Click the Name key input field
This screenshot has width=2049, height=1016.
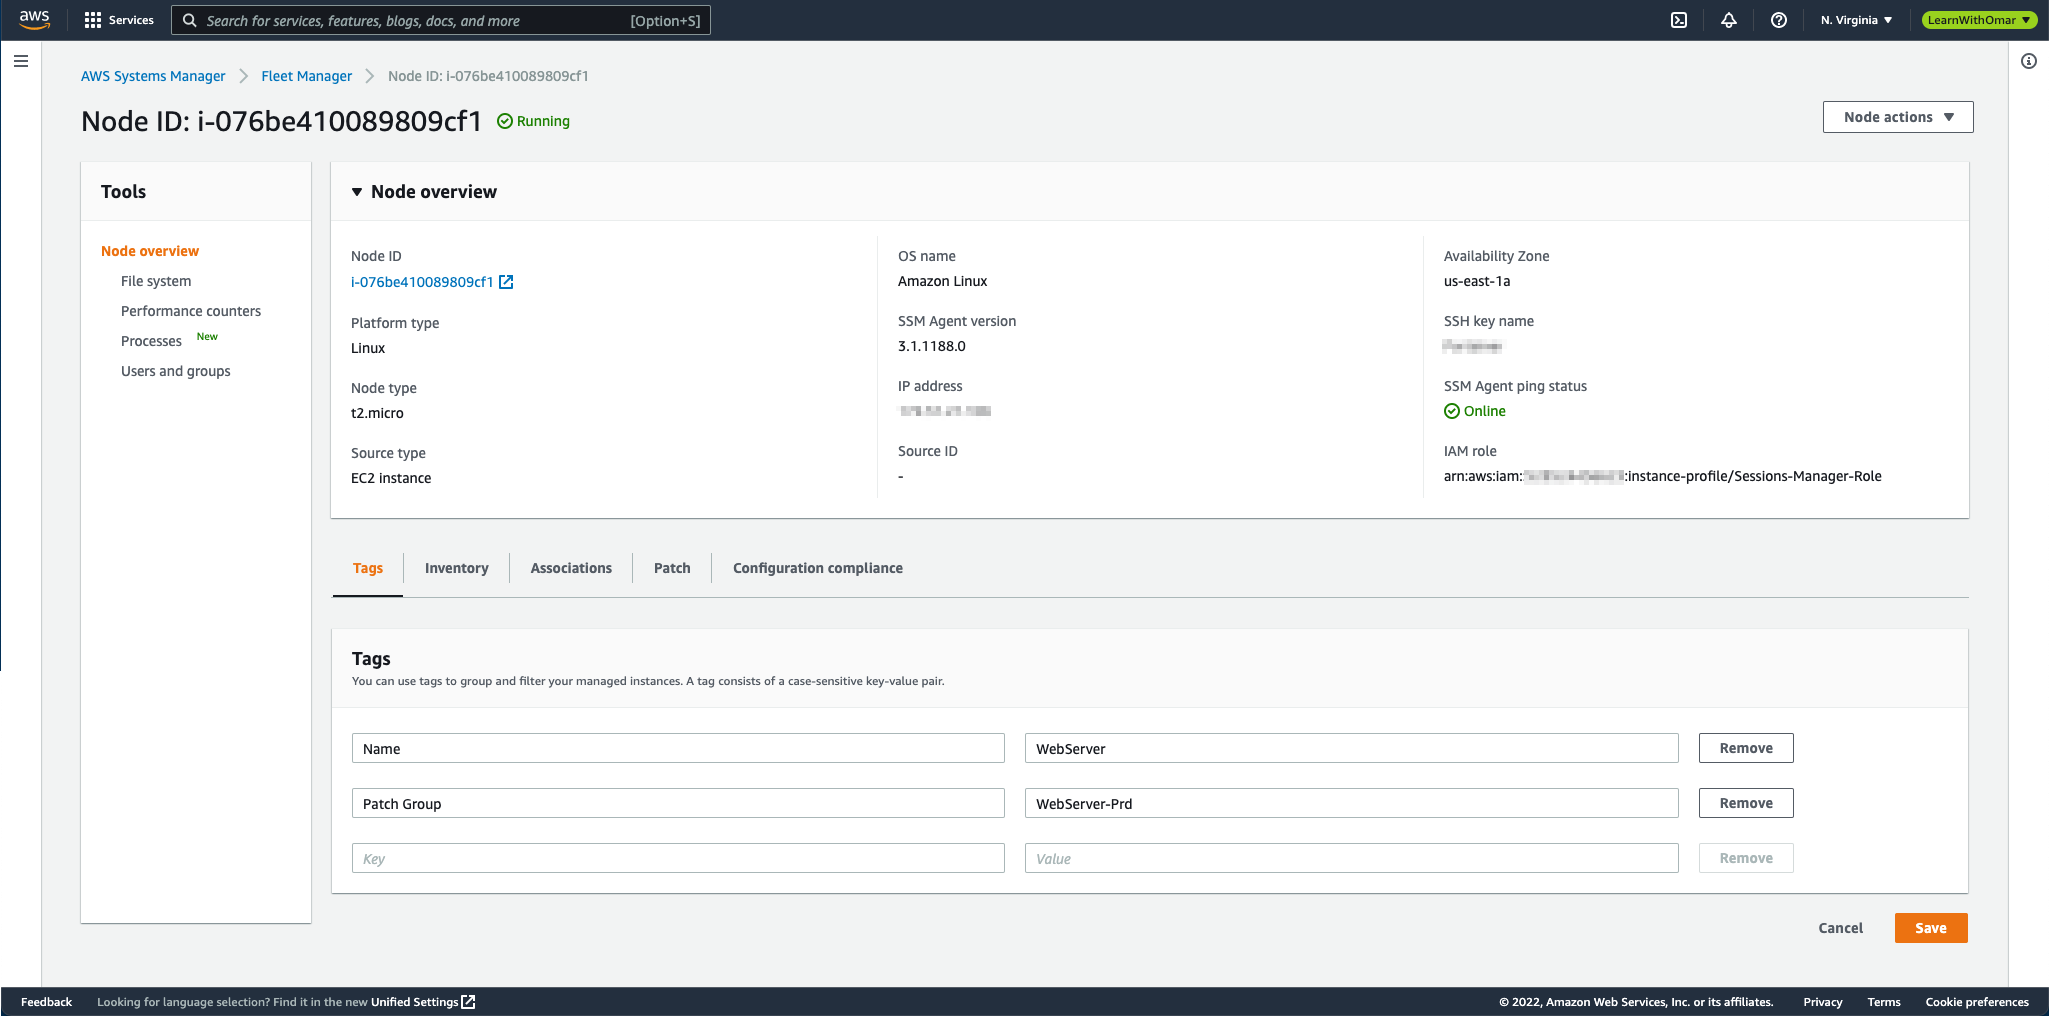click(678, 748)
